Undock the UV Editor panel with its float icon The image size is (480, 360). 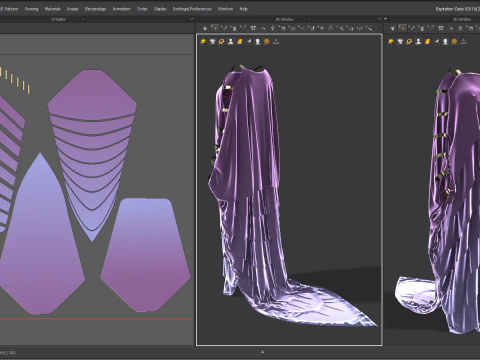tap(191, 19)
